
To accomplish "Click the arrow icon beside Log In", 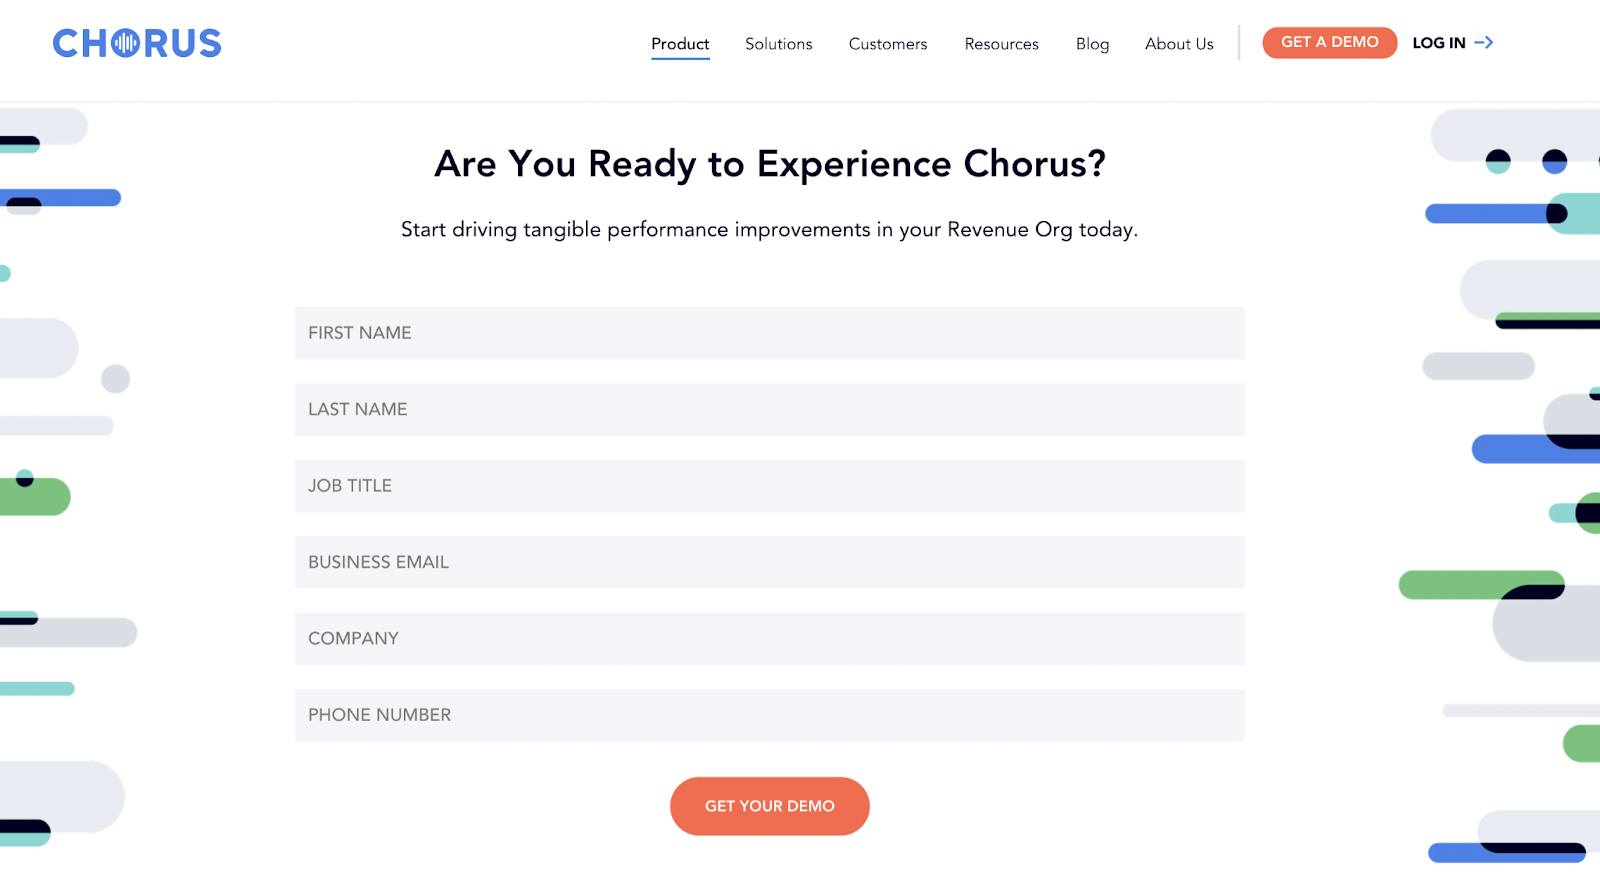I will (1484, 42).
